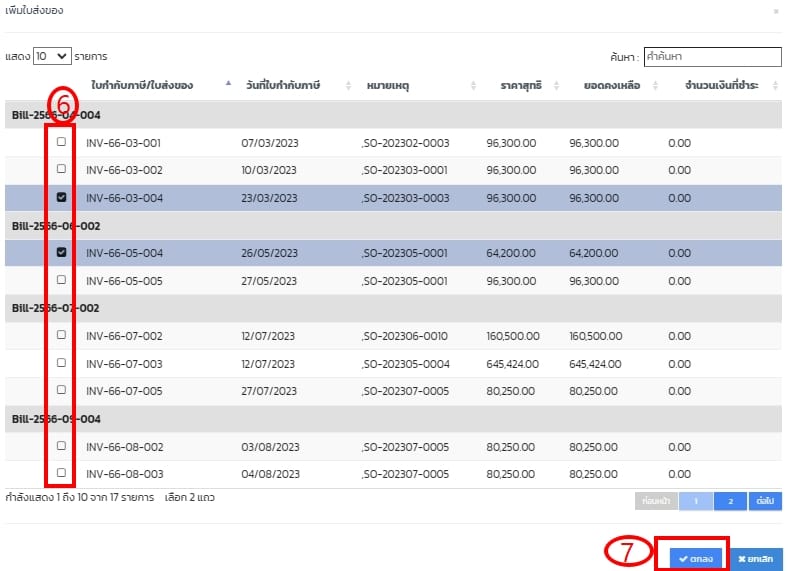The image size is (788, 571).
Task: Click the ก่อนหน้า previous page button
Action: click(656, 498)
